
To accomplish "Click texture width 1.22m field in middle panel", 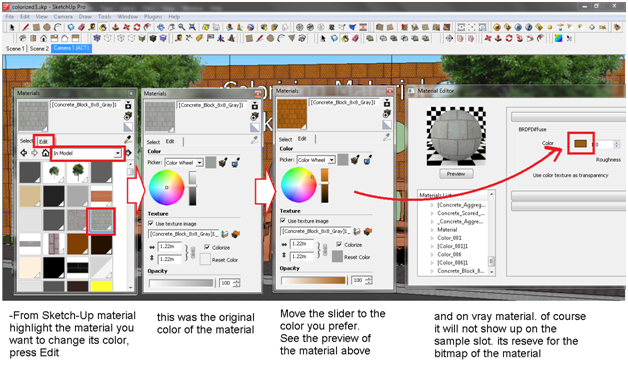I will pos(169,247).
